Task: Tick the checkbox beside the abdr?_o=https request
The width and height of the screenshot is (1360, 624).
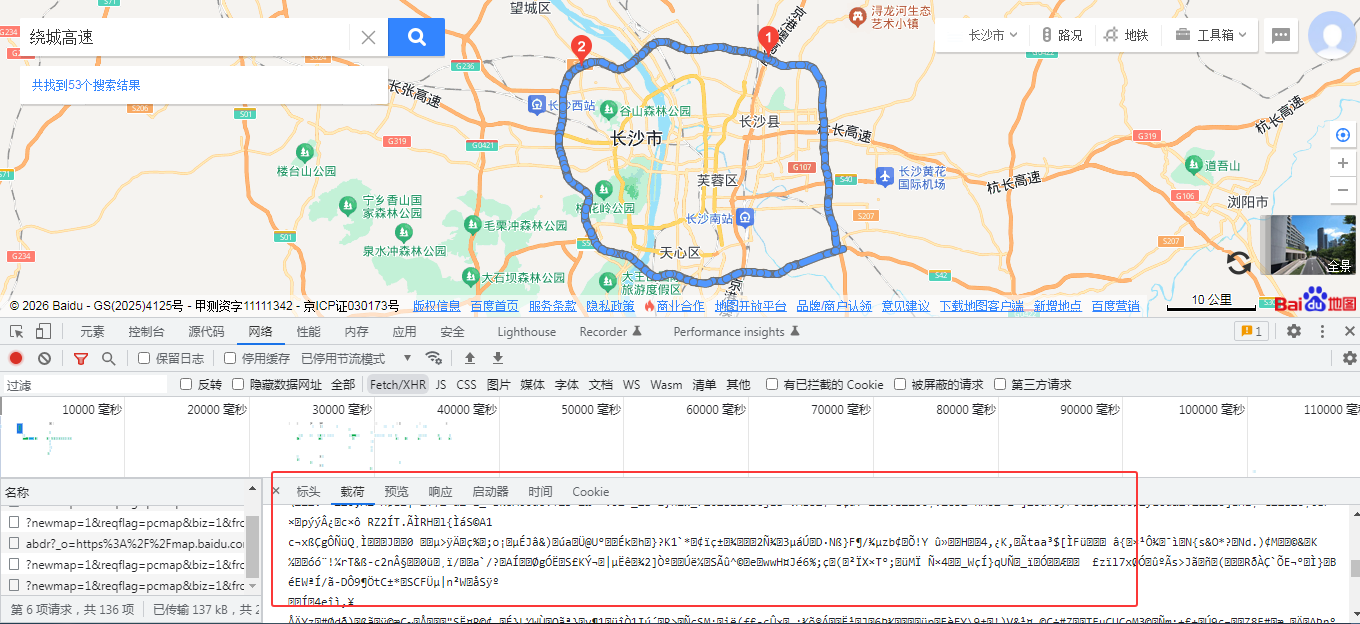Action: pos(15,544)
